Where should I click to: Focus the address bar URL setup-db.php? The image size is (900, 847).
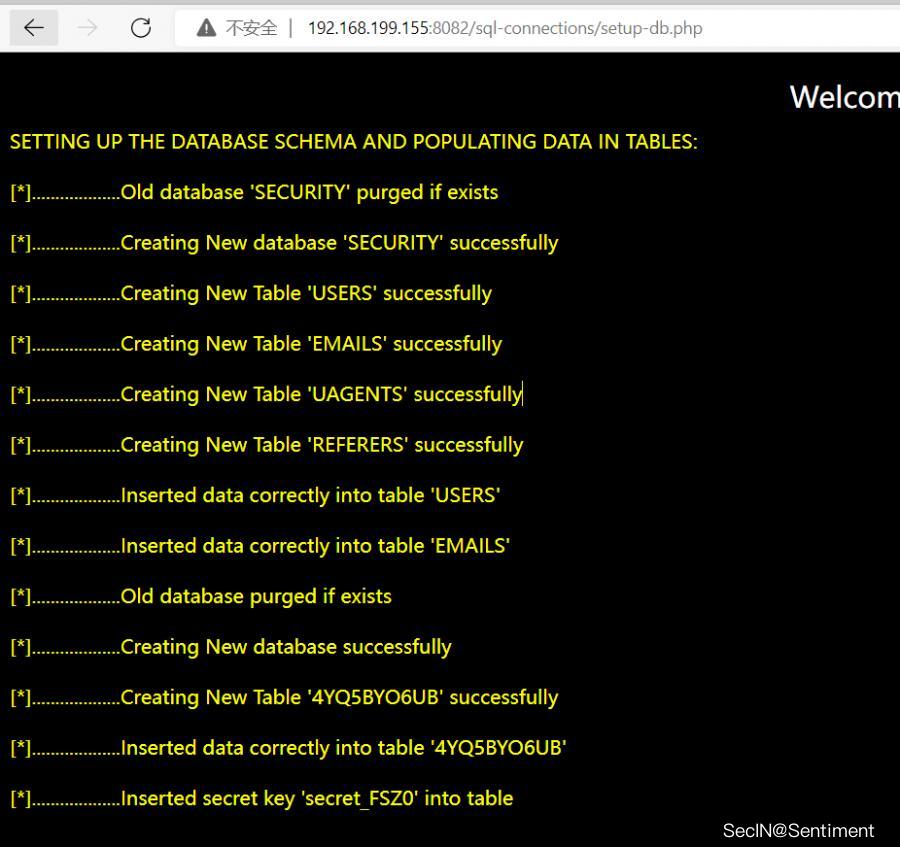[505, 28]
